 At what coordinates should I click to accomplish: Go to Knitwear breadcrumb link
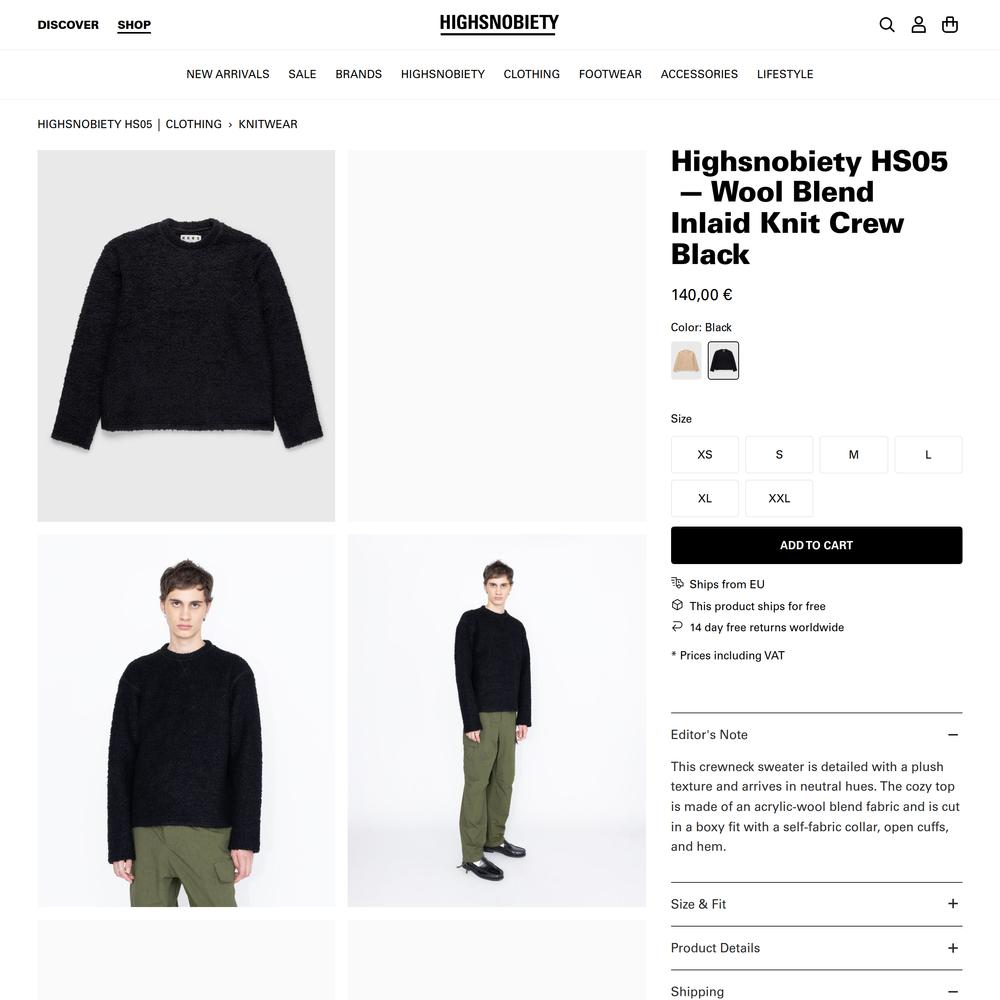tap(268, 124)
